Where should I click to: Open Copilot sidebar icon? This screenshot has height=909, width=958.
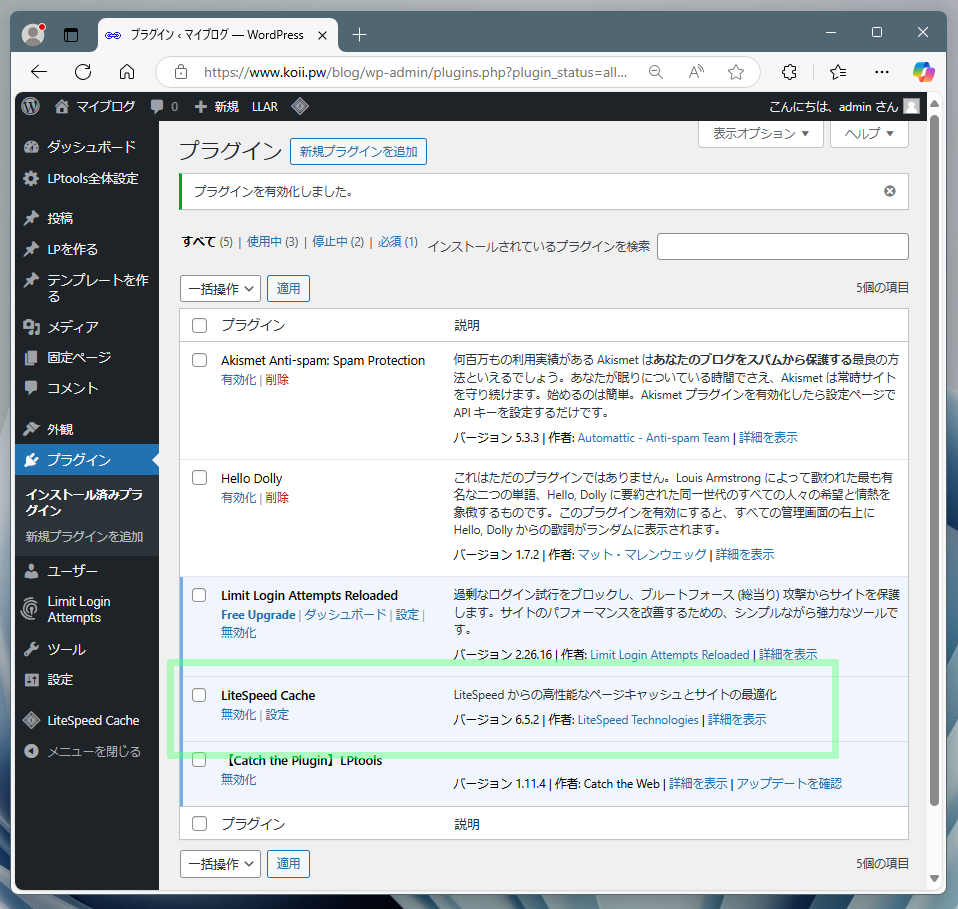pyautogui.click(x=923, y=72)
